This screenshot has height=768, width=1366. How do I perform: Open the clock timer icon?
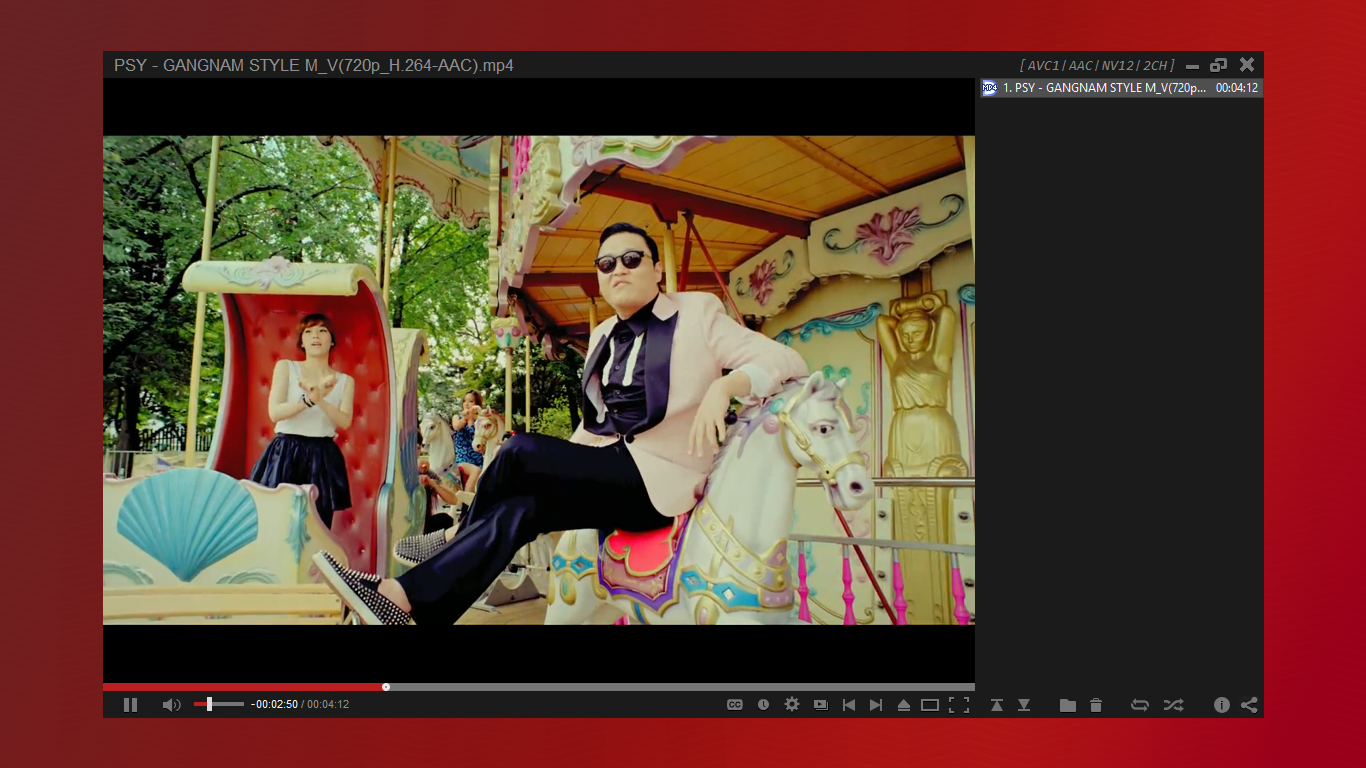pyautogui.click(x=763, y=705)
